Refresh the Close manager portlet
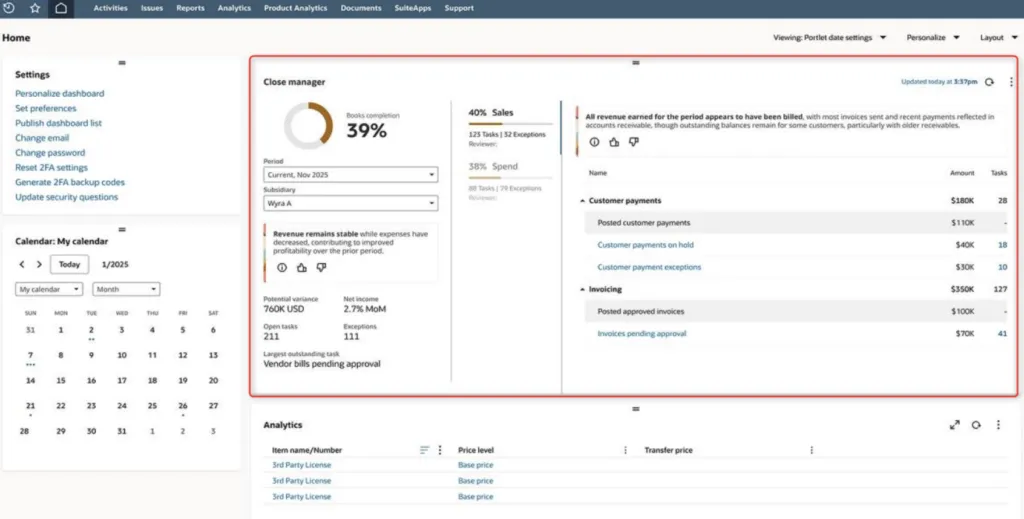This screenshot has height=519, width=1024. pos(989,82)
